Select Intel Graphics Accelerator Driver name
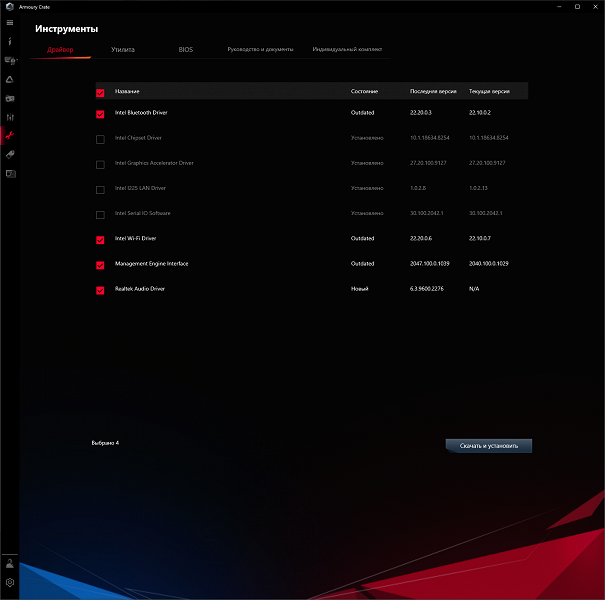This screenshot has width=605, height=600. pyautogui.click(x=154, y=163)
